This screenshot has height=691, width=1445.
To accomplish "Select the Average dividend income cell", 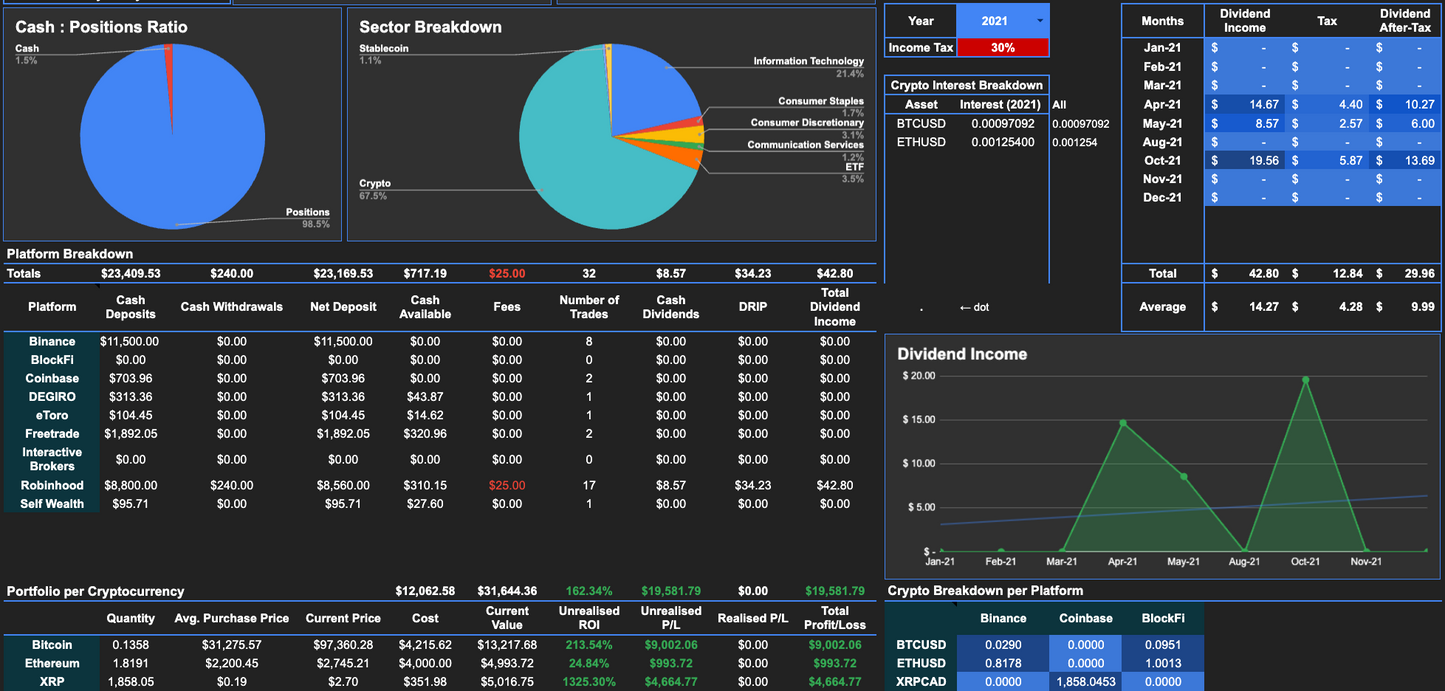I will pos(1244,306).
